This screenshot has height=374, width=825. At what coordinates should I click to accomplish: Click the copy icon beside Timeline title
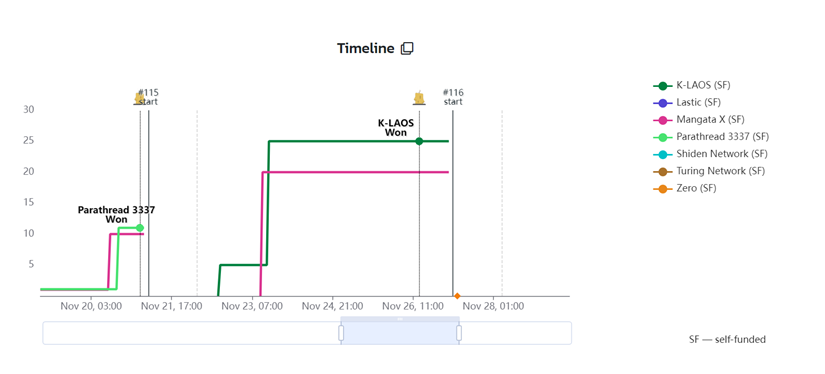pyautogui.click(x=407, y=48)
